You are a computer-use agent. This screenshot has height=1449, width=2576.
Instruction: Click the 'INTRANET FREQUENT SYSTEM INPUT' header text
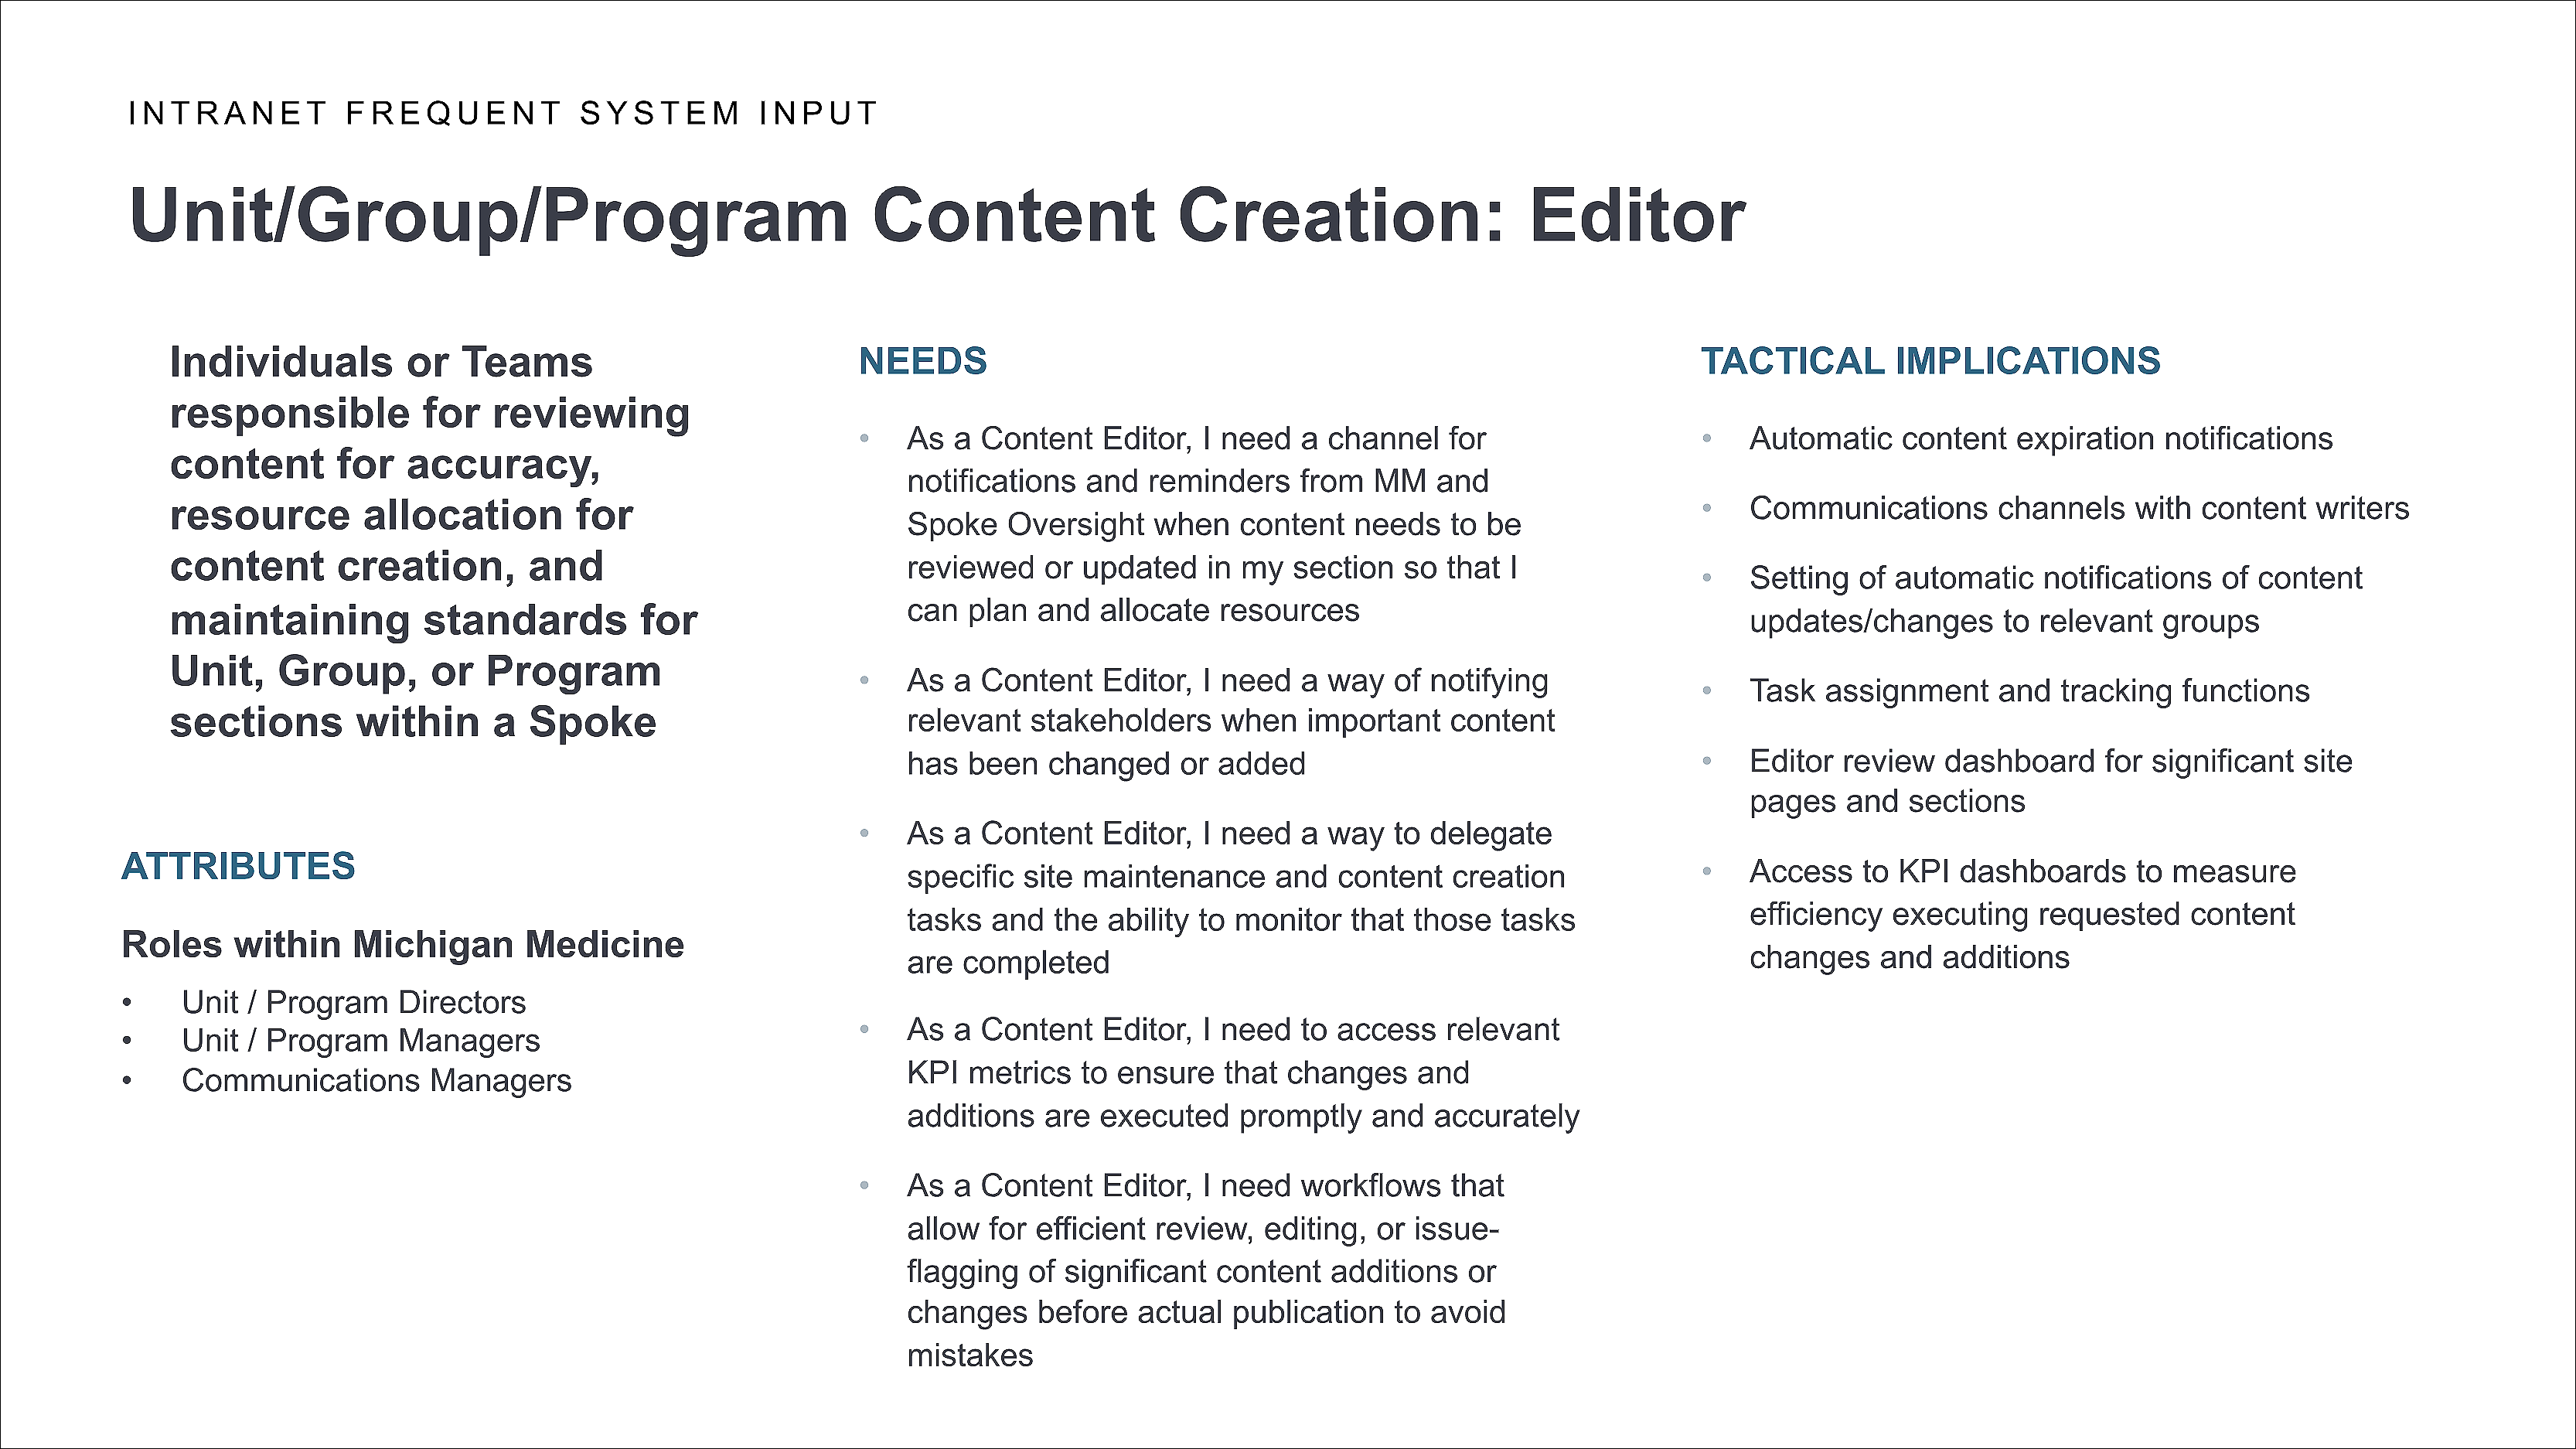[x=503, y=113]
